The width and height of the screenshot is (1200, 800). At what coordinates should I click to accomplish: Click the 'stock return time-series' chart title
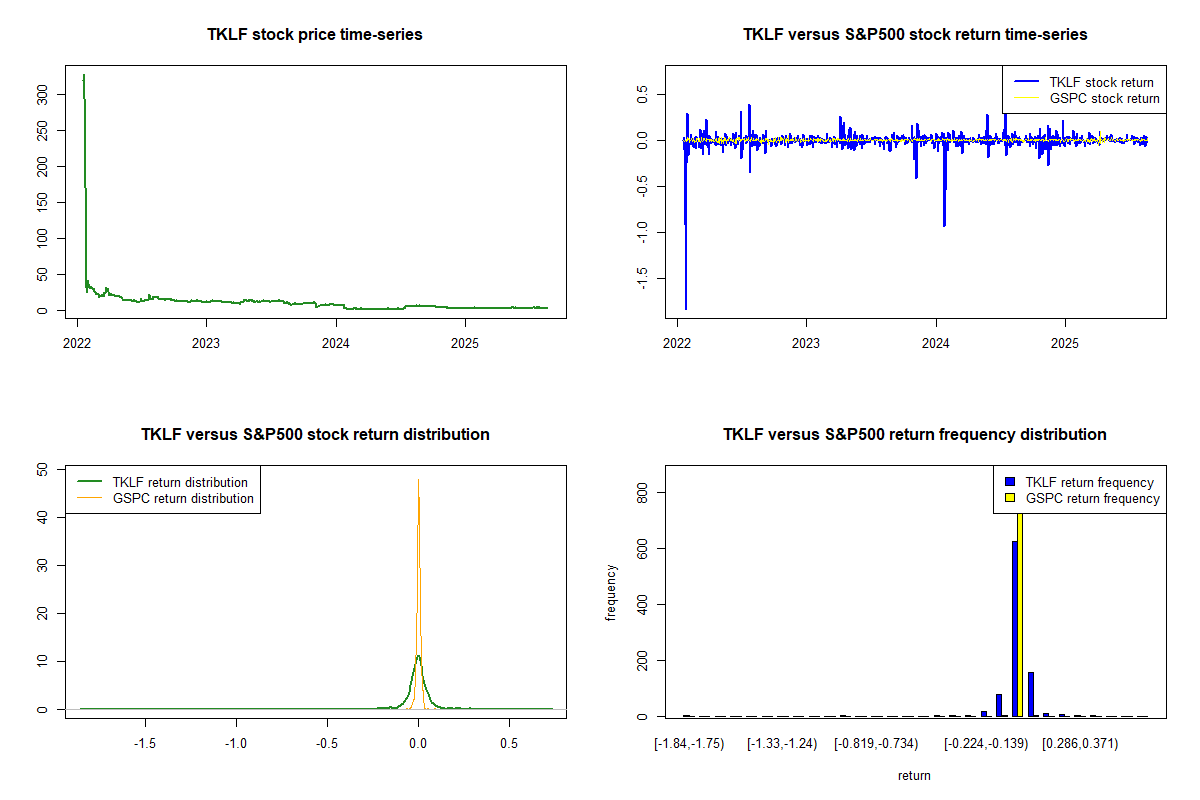(x=915, y=35)
